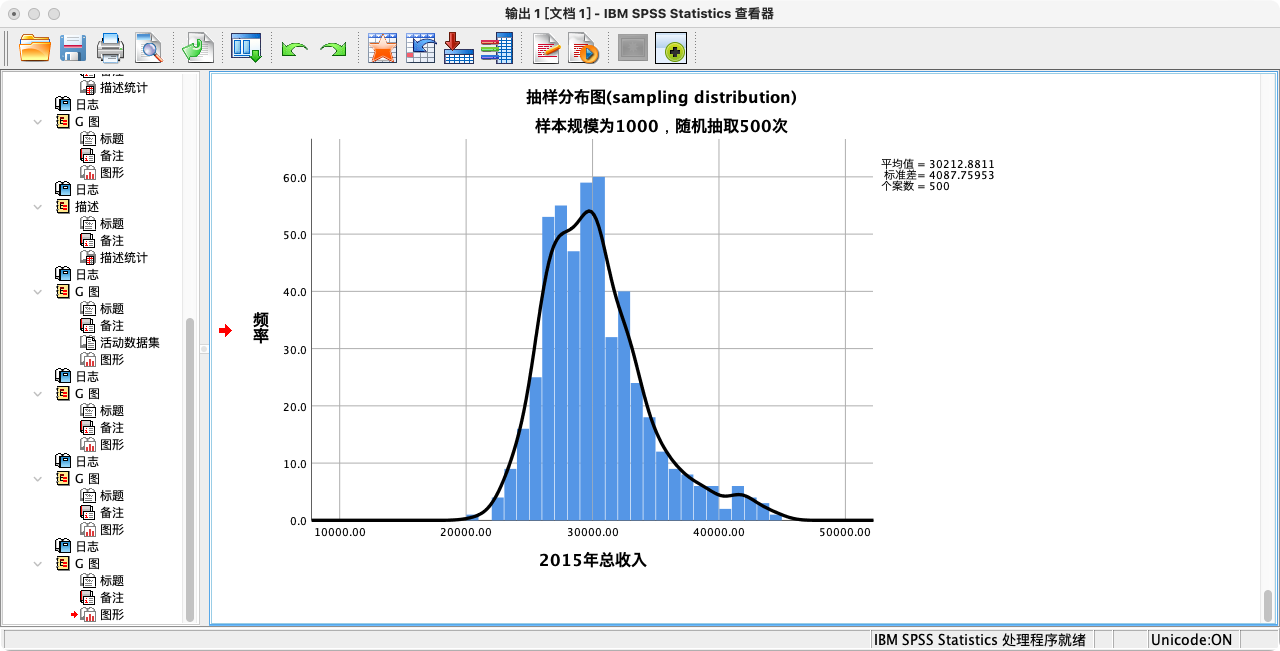Viewport: 1280px width, 651px height.
Task: Select the 日志 entry just above the 描述 node
Action: [87, 190]
